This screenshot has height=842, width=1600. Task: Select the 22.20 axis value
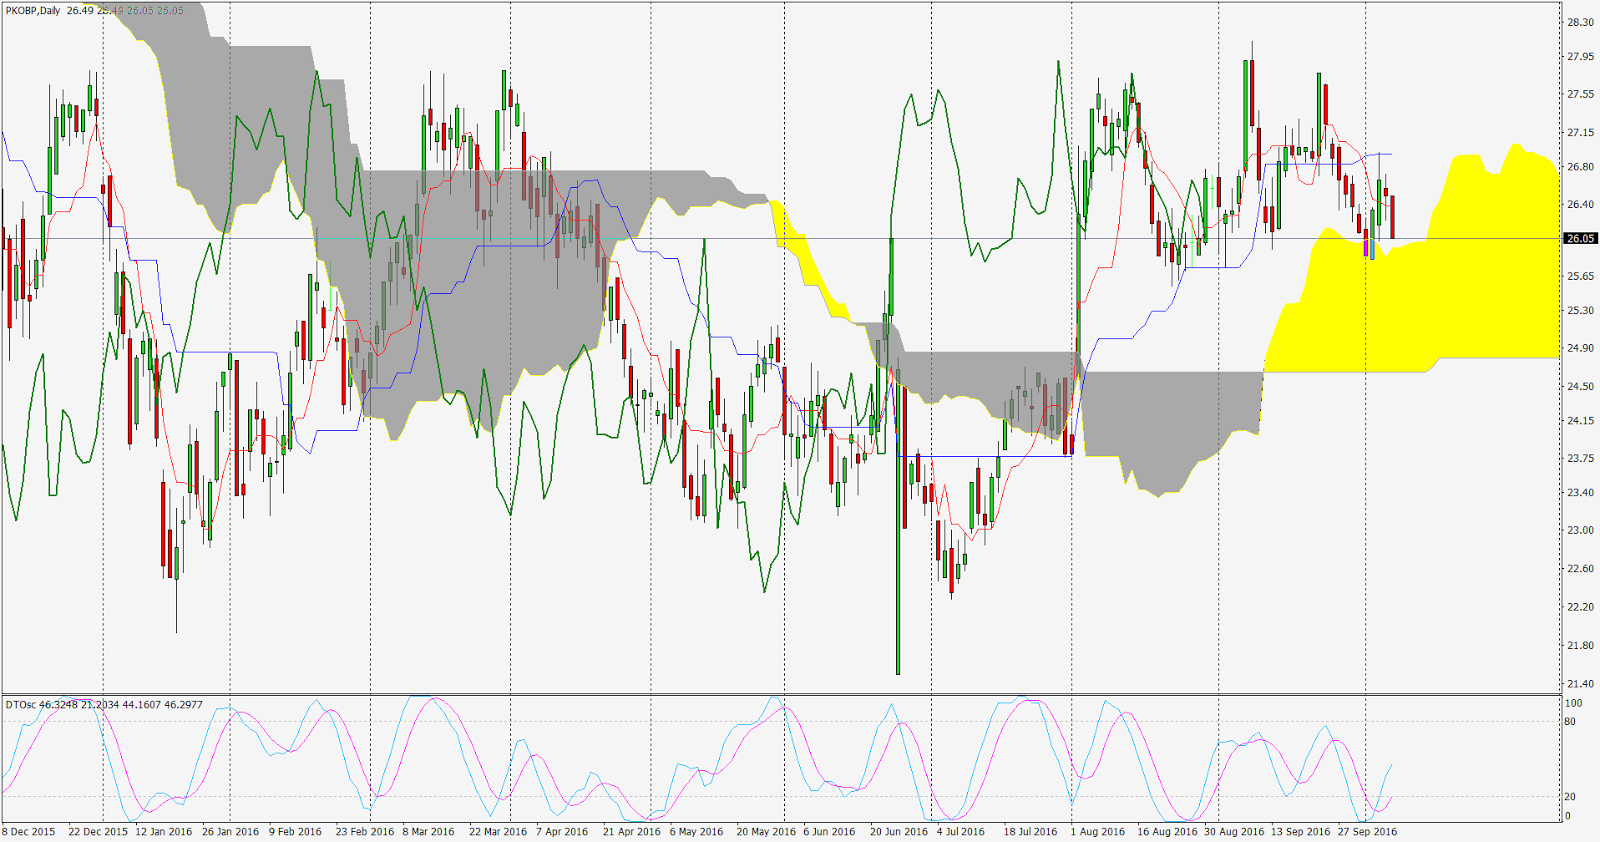[1580, 607]
